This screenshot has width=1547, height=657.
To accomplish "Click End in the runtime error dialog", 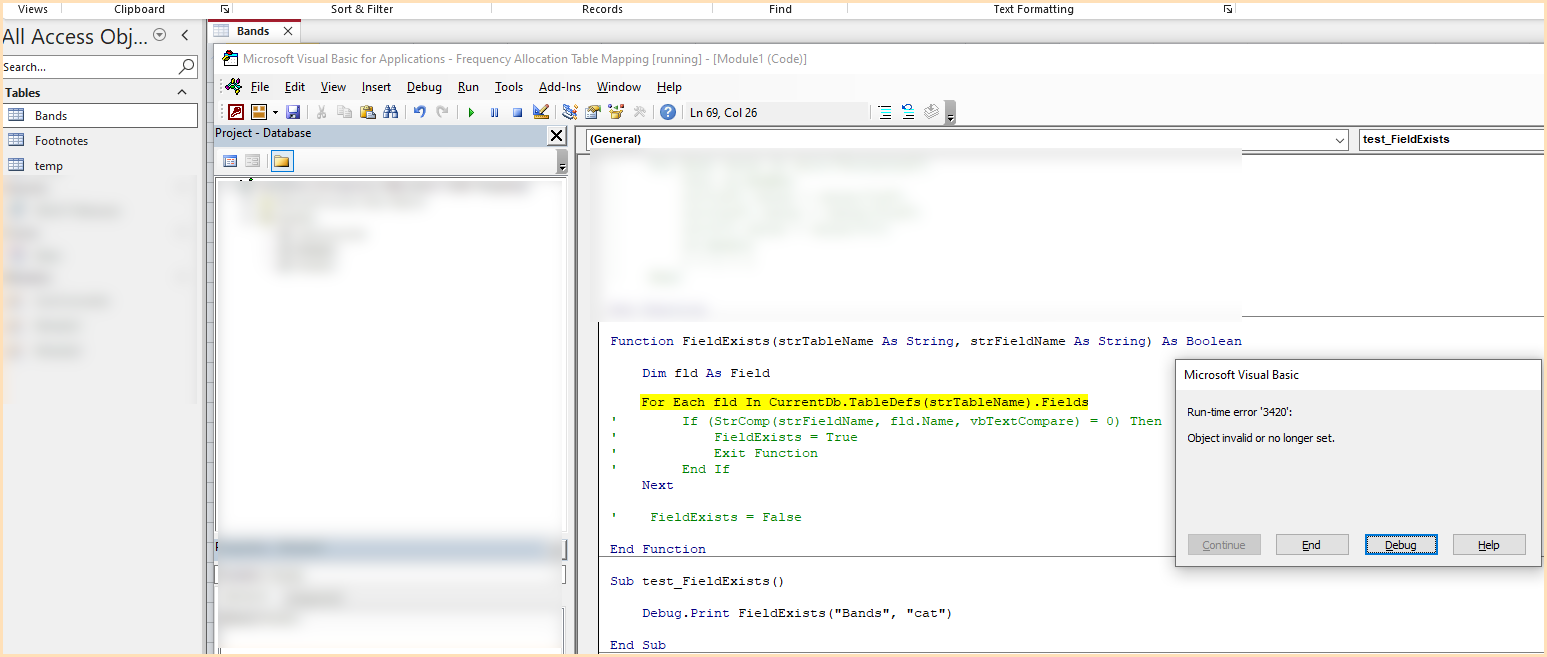I will 1311,545.
